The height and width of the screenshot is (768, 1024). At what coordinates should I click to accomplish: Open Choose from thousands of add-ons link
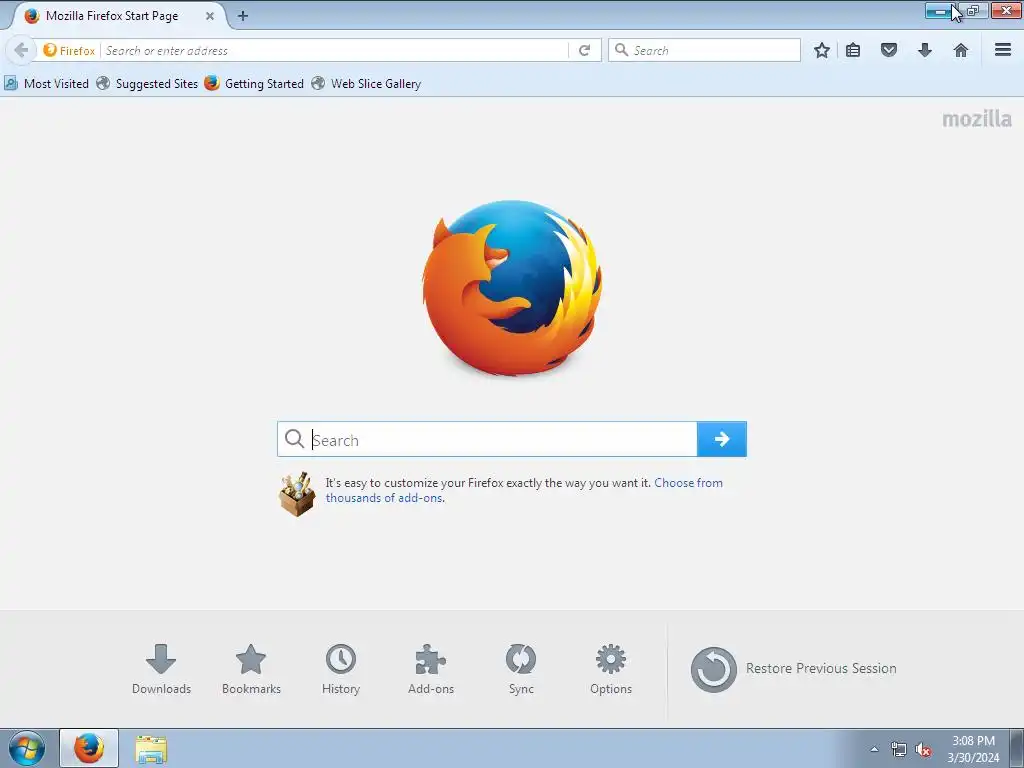tap(524, 490)
